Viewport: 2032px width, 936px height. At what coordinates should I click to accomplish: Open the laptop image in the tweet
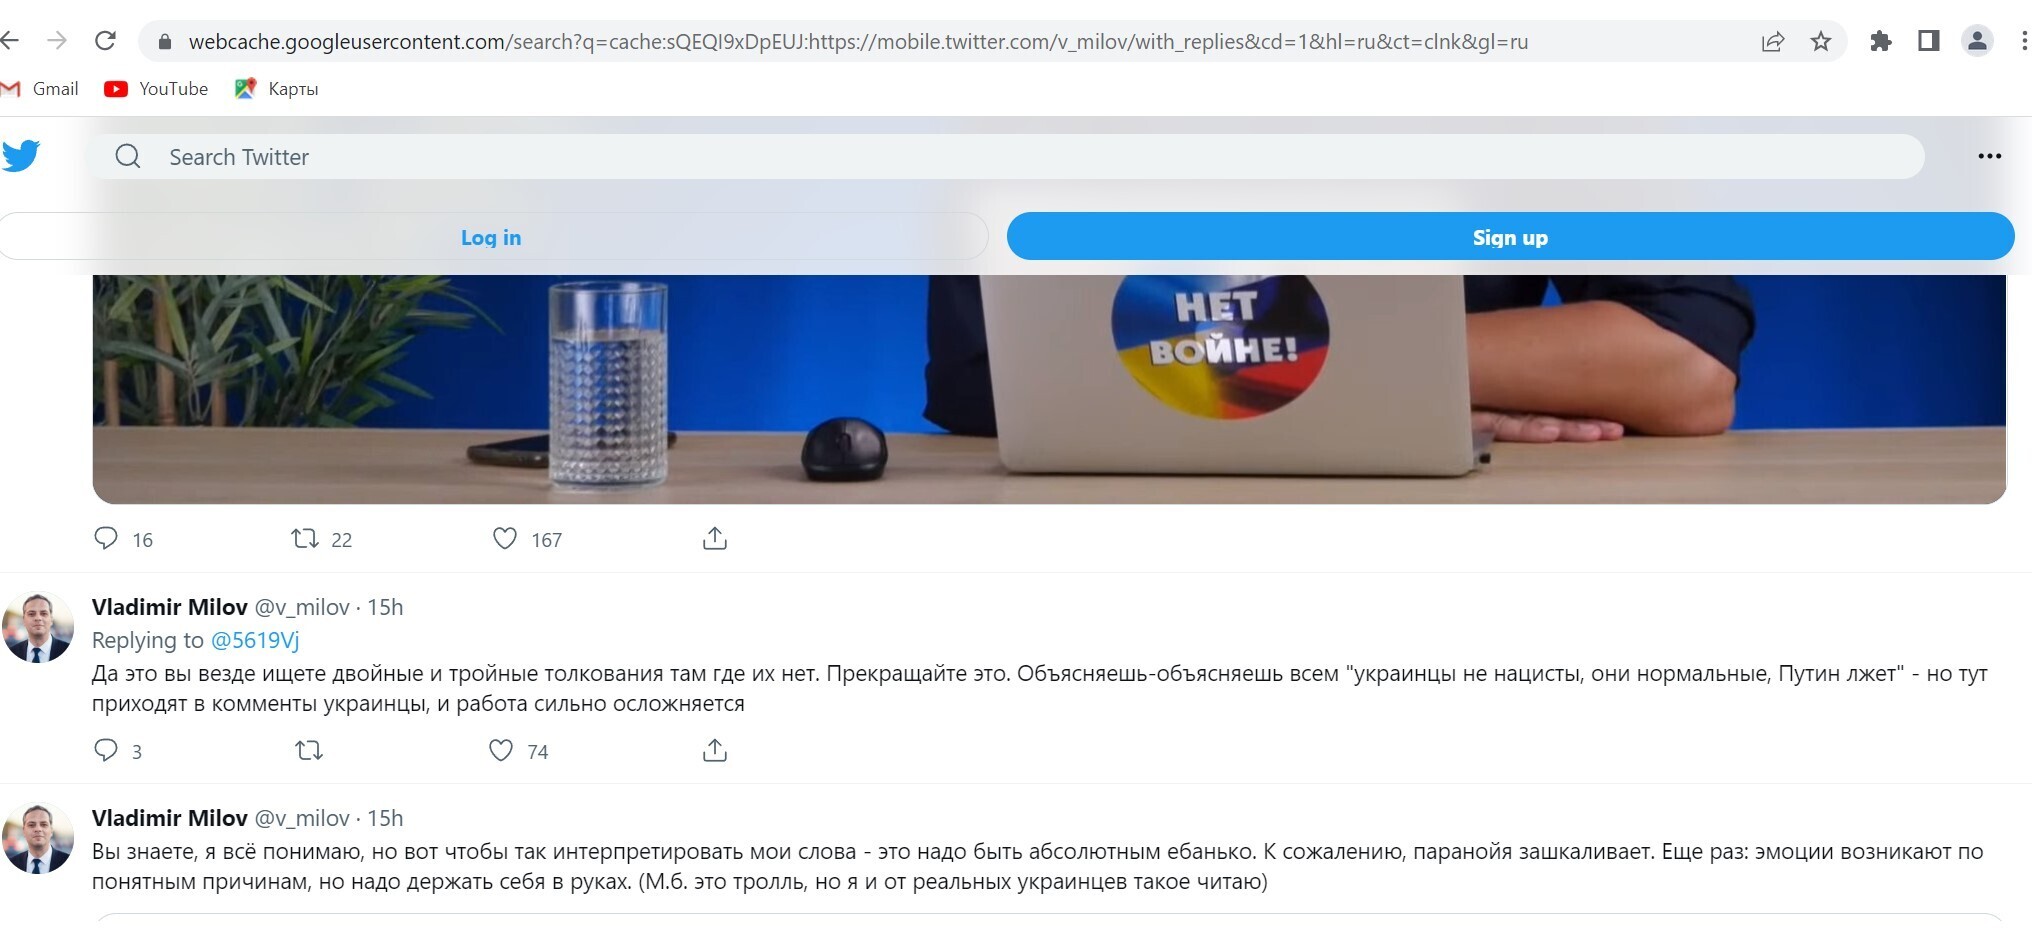coord(1049,389)
